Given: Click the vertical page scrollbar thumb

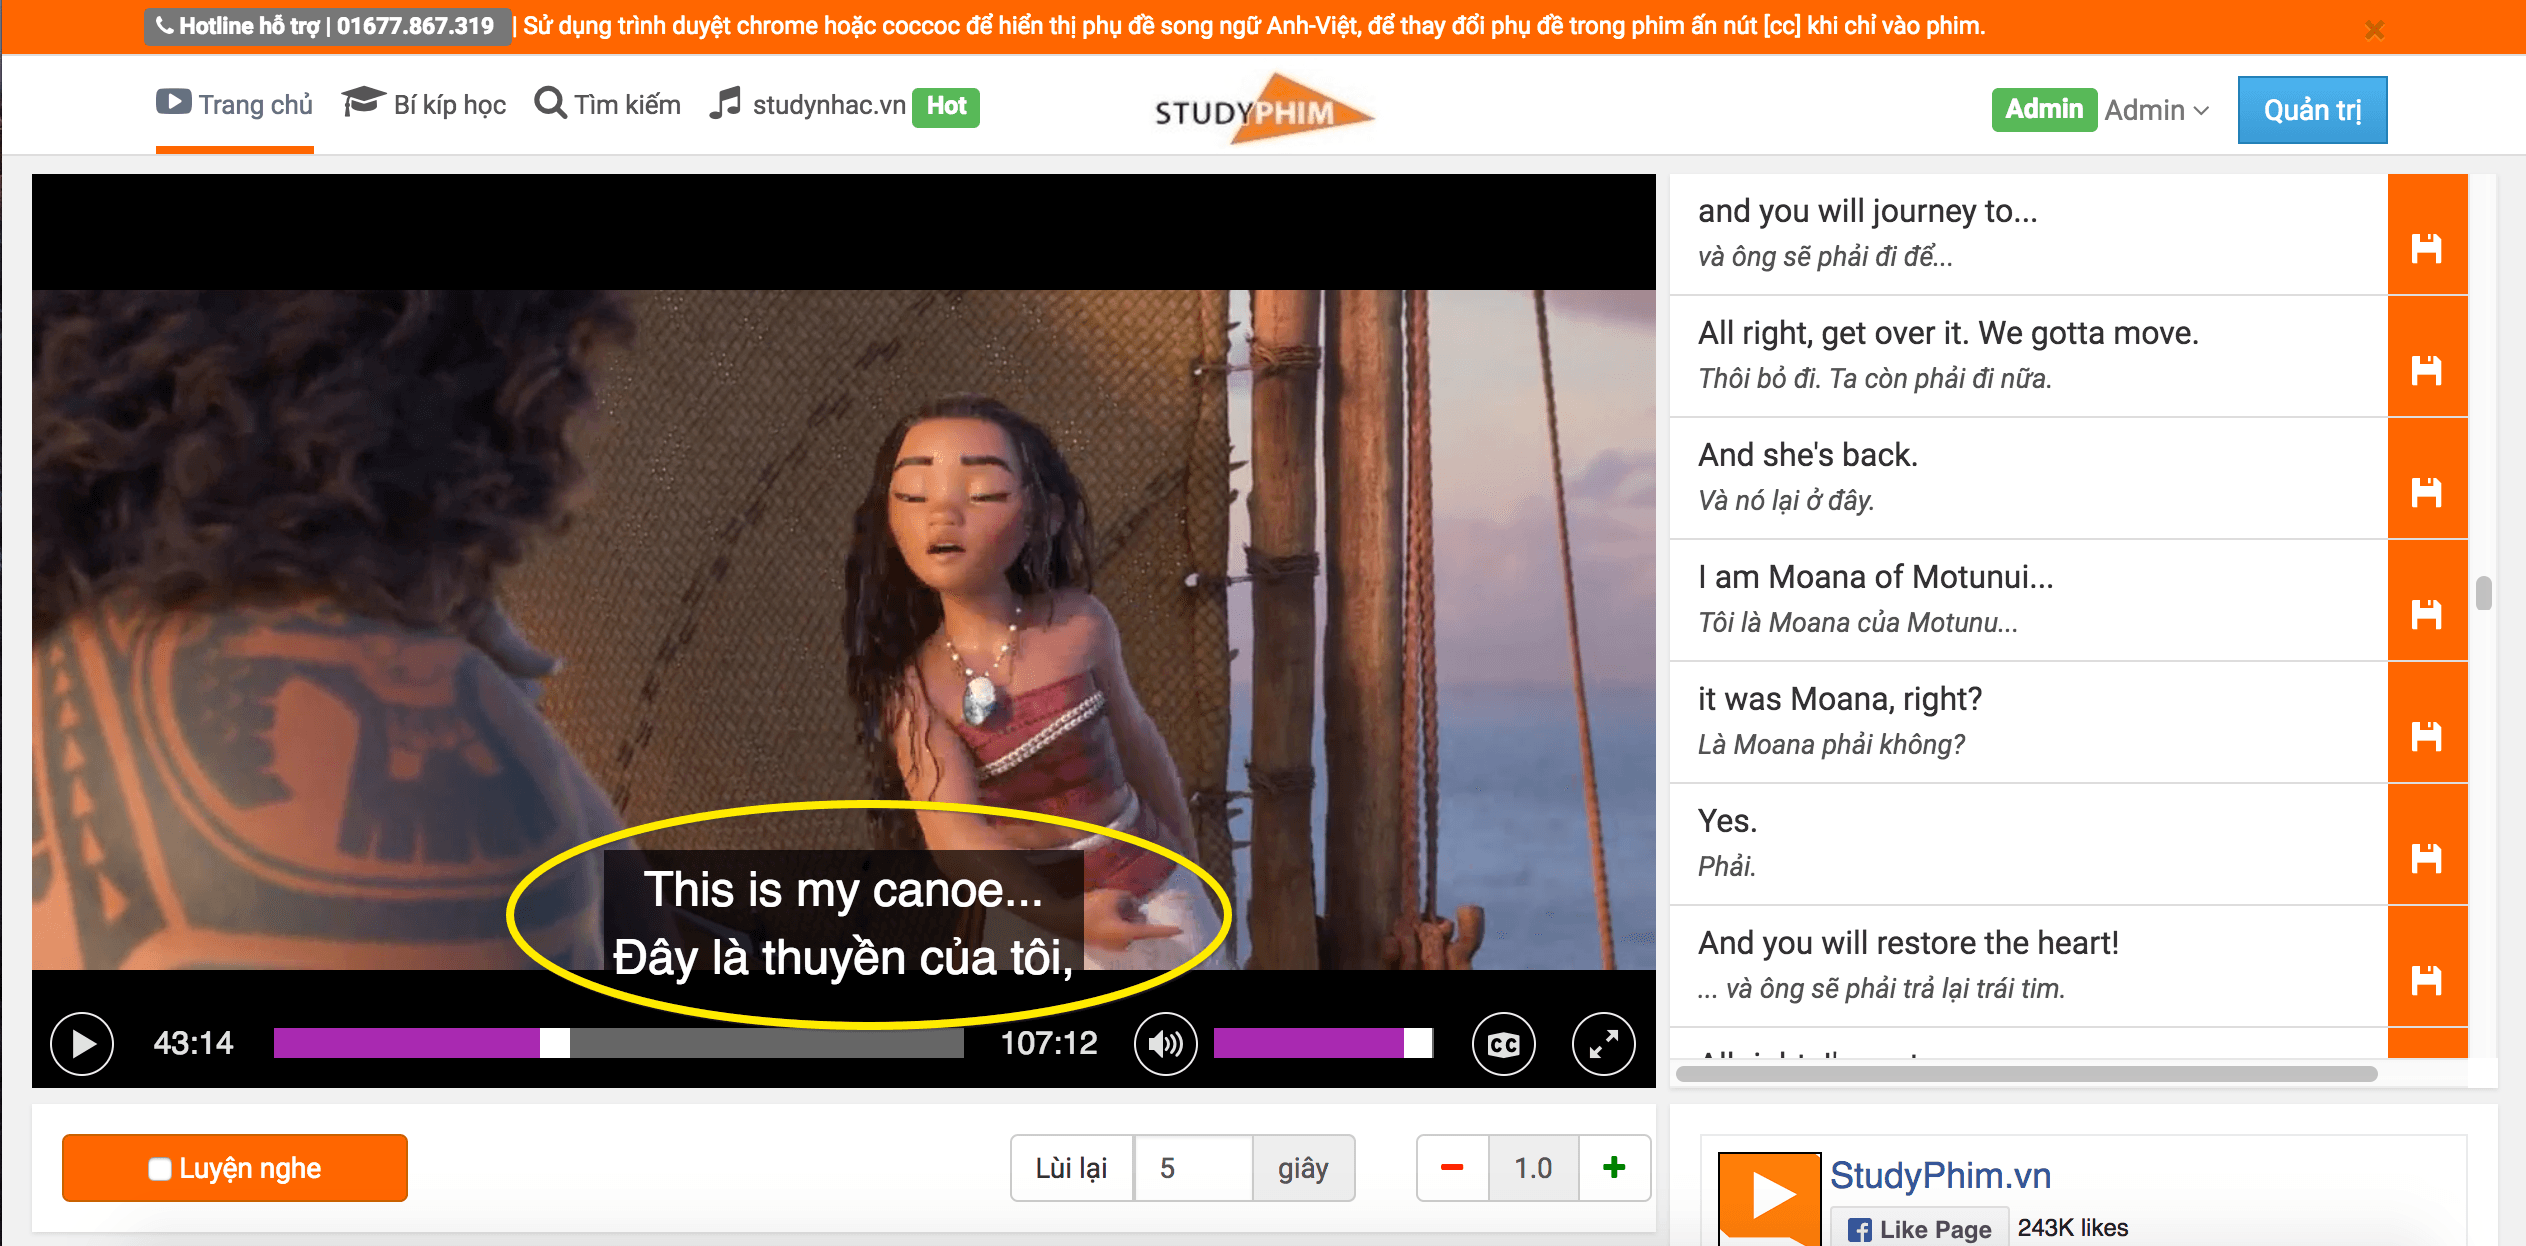Looking at the screenshot, I should 2484,593.
